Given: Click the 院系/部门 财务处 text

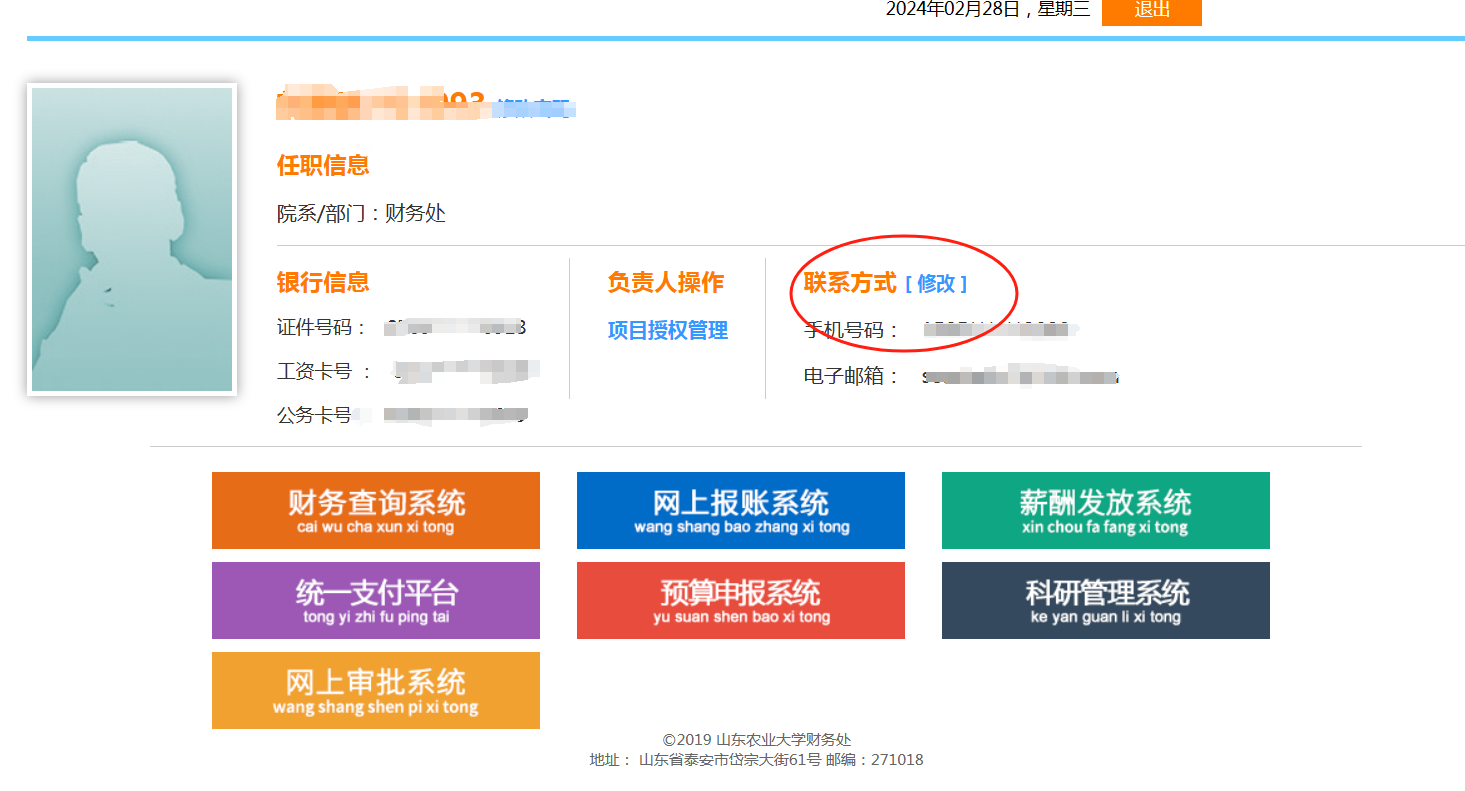Looking at the screenshot, I should pos(361,213).
